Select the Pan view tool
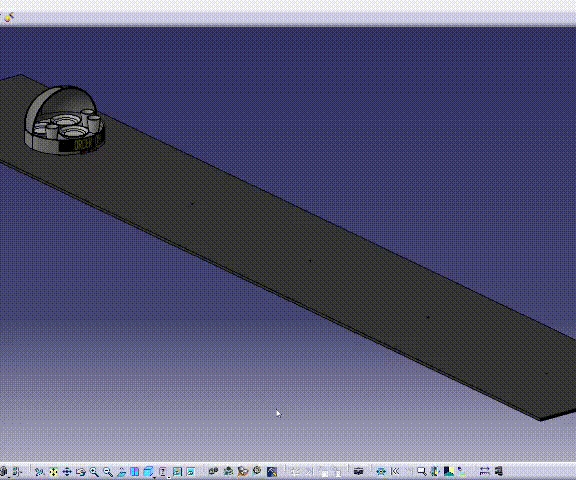This screenshot has height=480, width=576. (x=67, y=472)
